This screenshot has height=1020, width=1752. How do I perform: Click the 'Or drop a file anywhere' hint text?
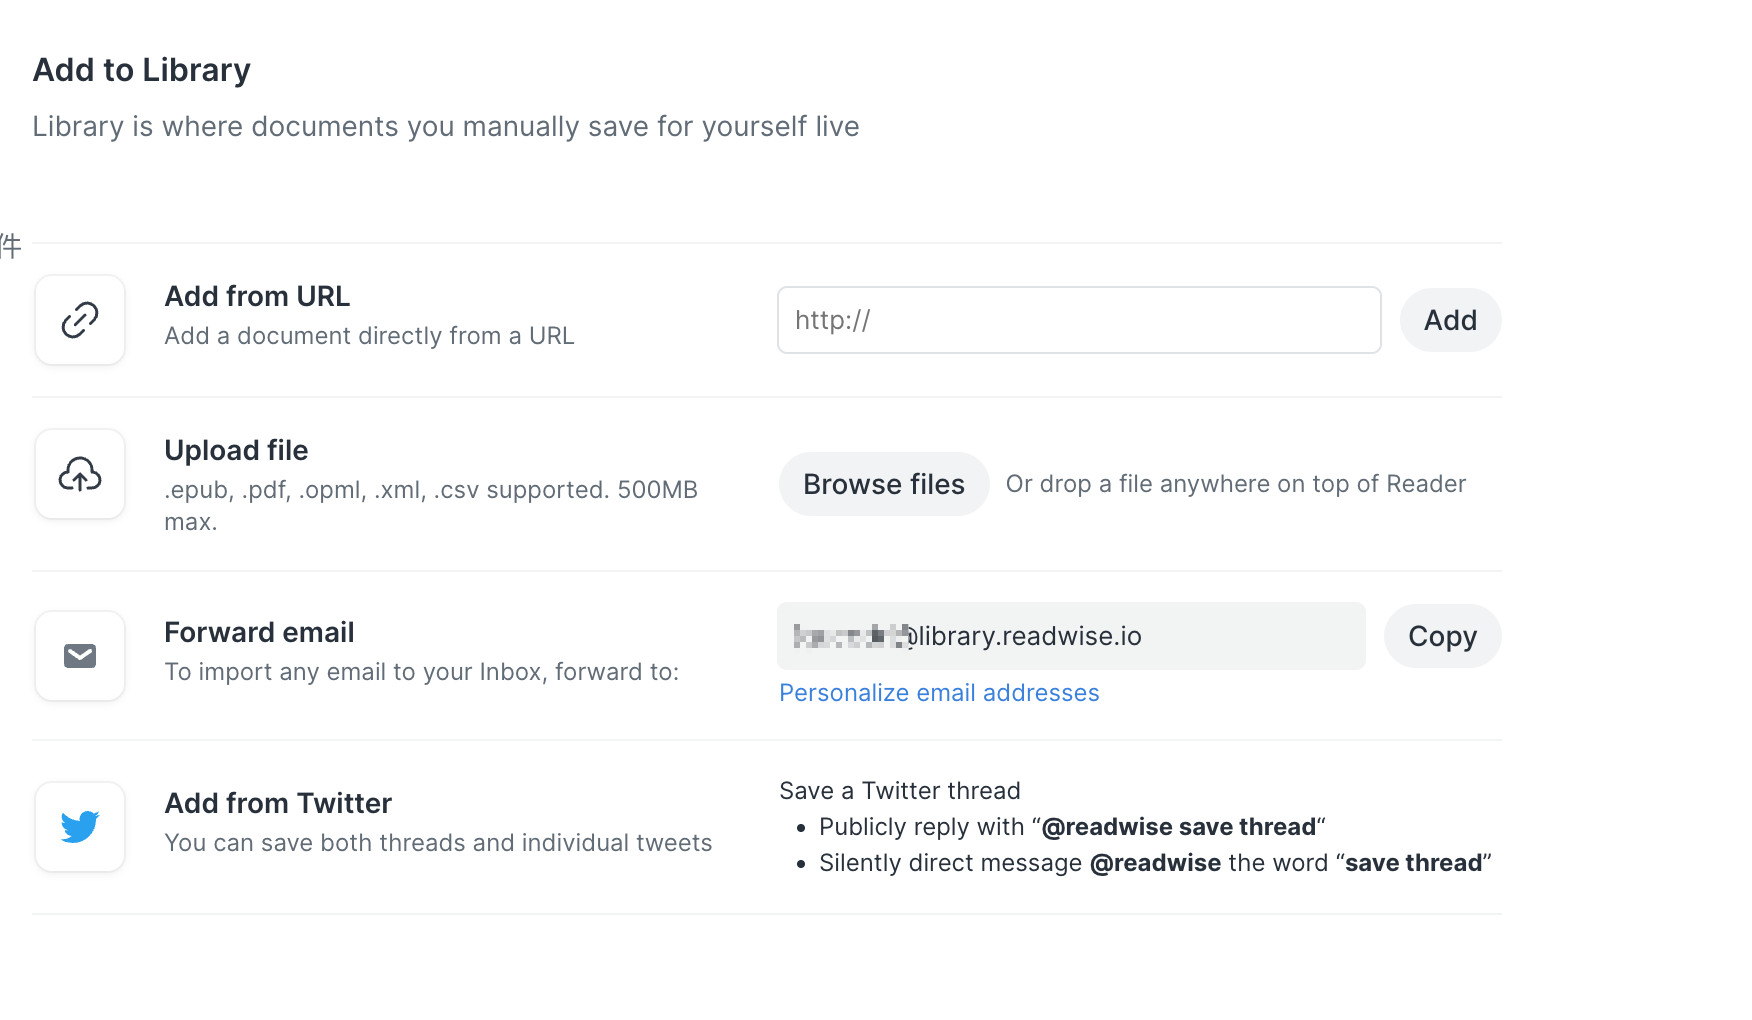pos(1235,484)
